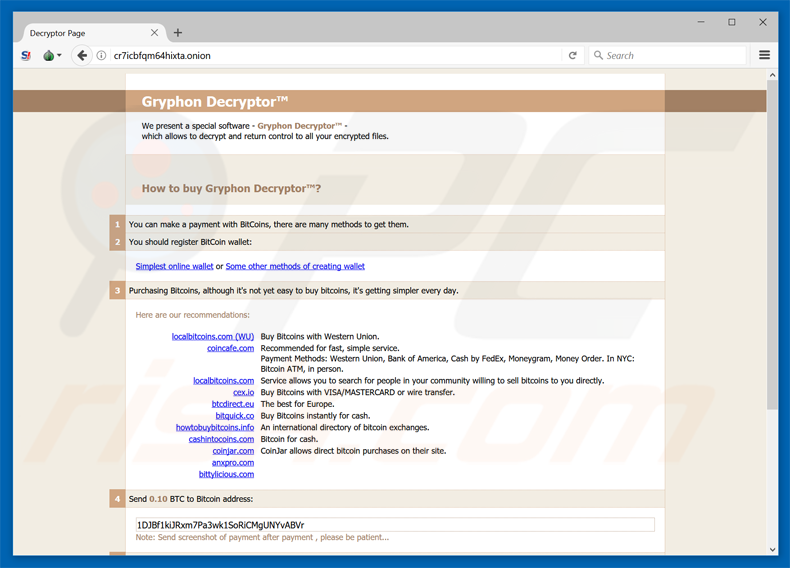Open a new tab with the plus button
The width and height of the screenshot is (790, 568).
point(178,33)
